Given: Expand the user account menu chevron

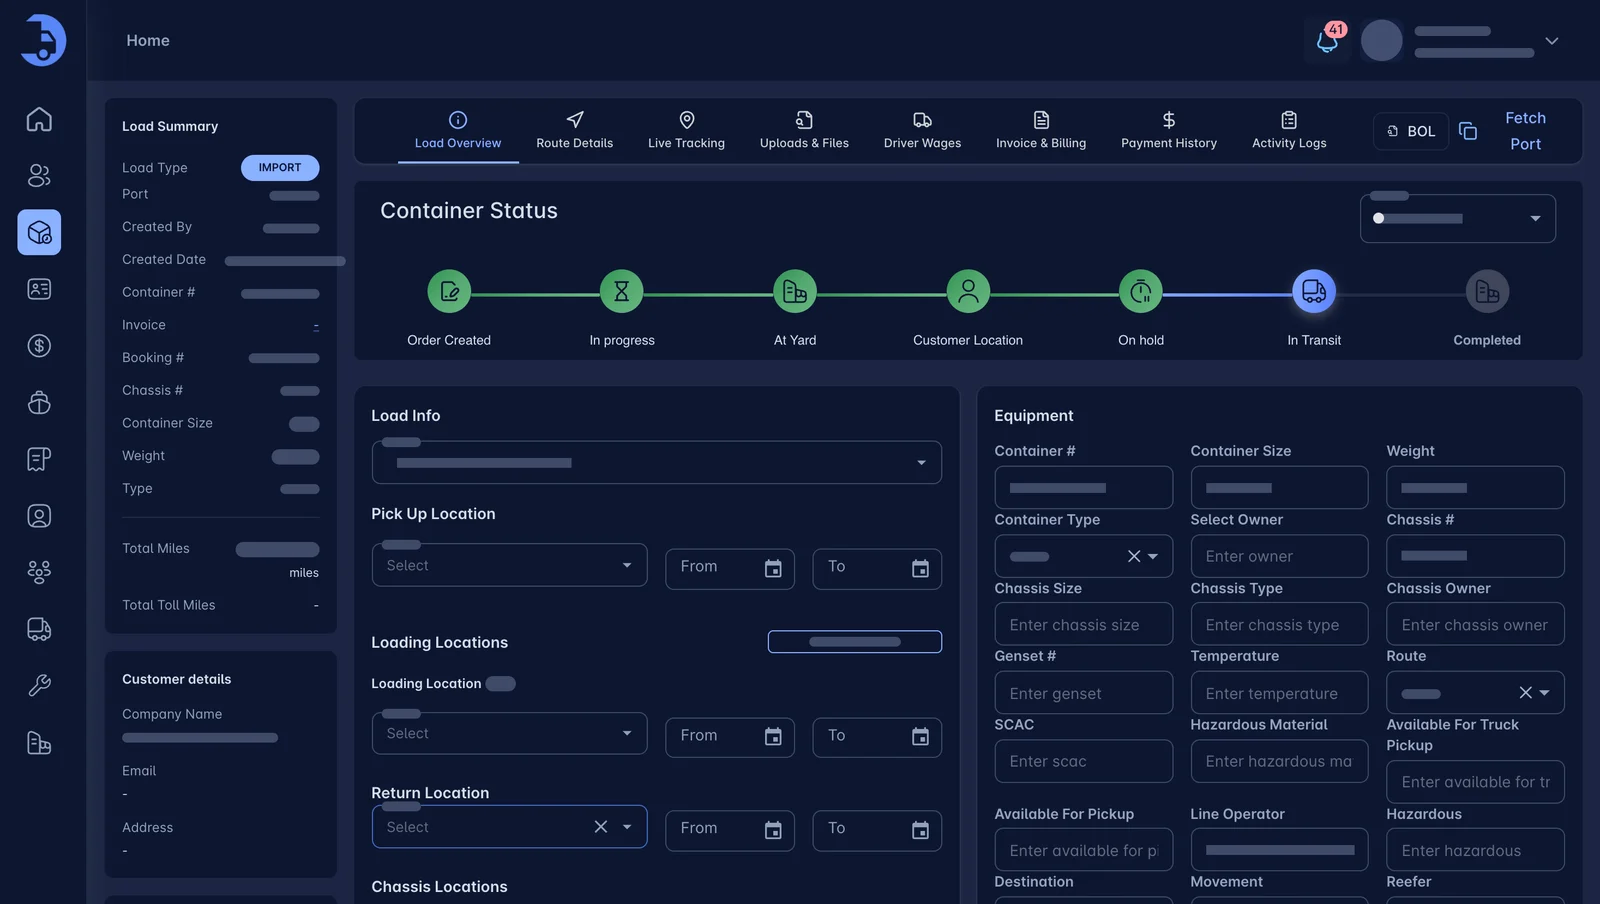Looking at the screenshot, I should [1552, 41].
